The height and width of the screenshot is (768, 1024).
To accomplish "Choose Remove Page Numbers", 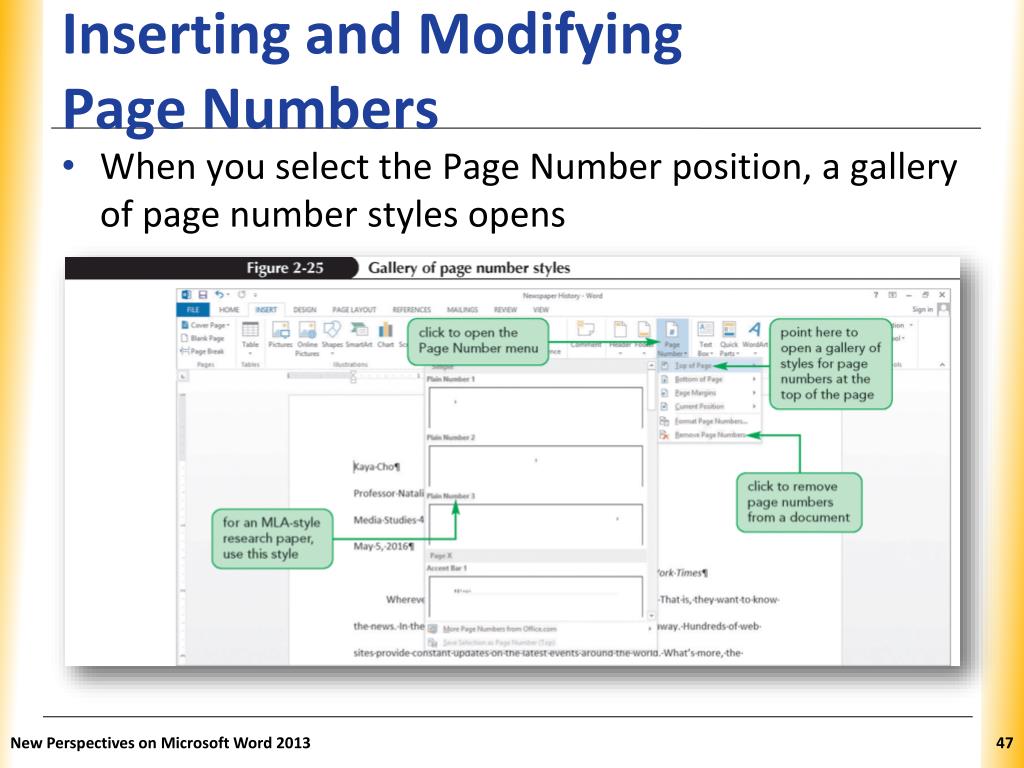I will (708, 435).
